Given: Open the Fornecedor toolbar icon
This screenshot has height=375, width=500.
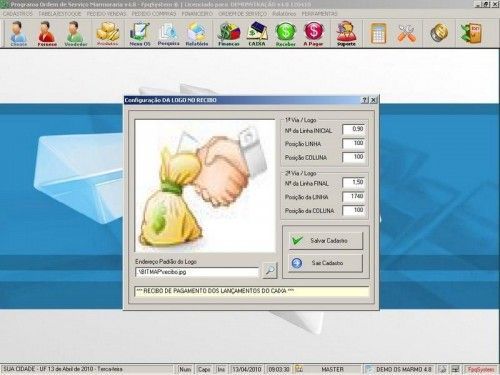Looking at the screenshot, I should tap(47, 33).
